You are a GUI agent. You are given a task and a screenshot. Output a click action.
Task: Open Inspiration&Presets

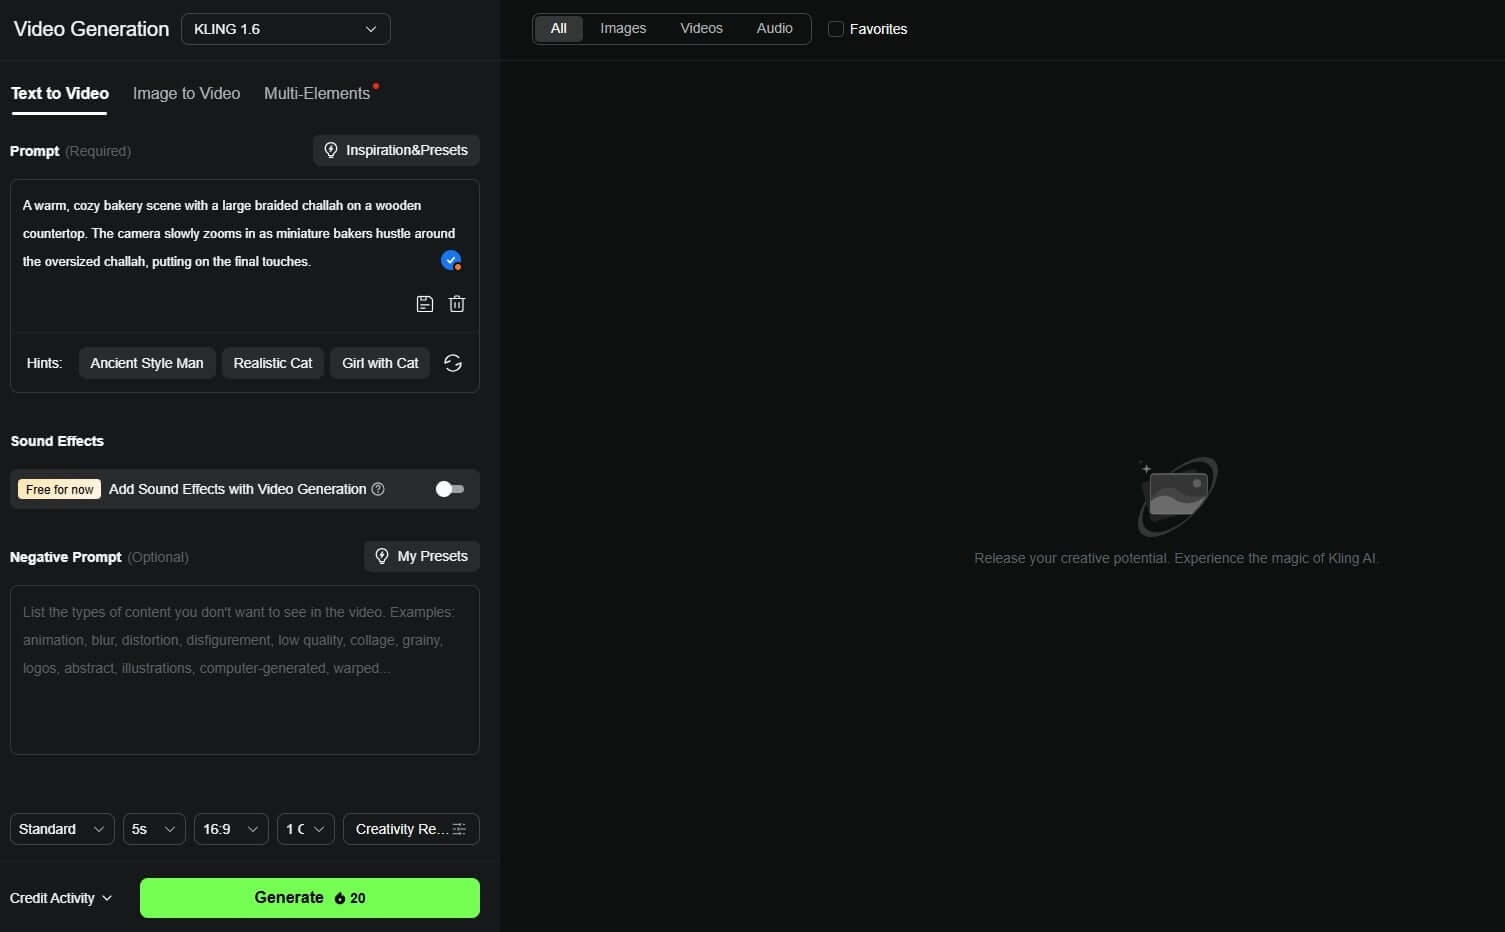pos(396,150)
